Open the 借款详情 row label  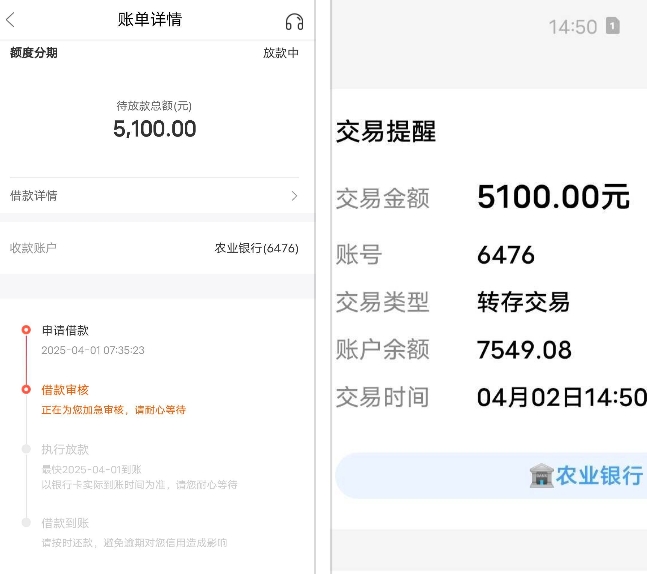tap(33, 196)
